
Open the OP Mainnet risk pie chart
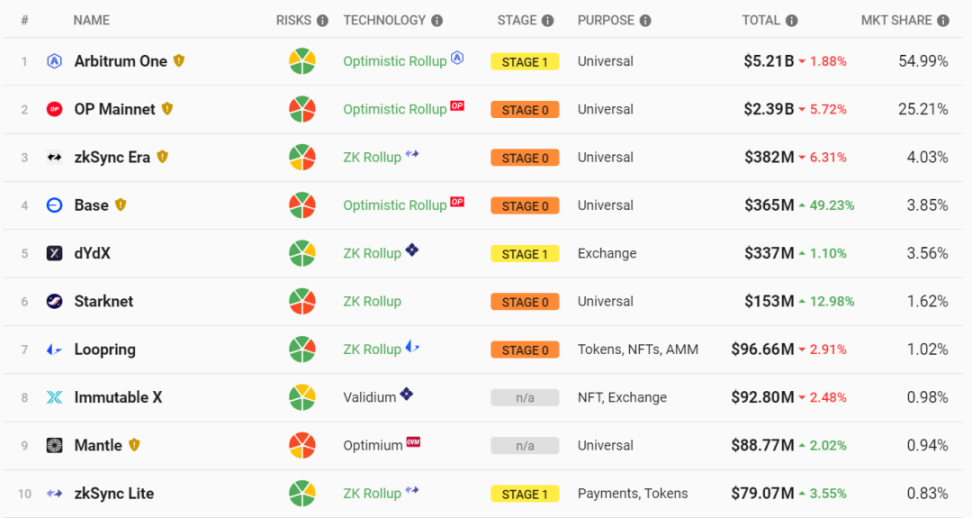303,109
